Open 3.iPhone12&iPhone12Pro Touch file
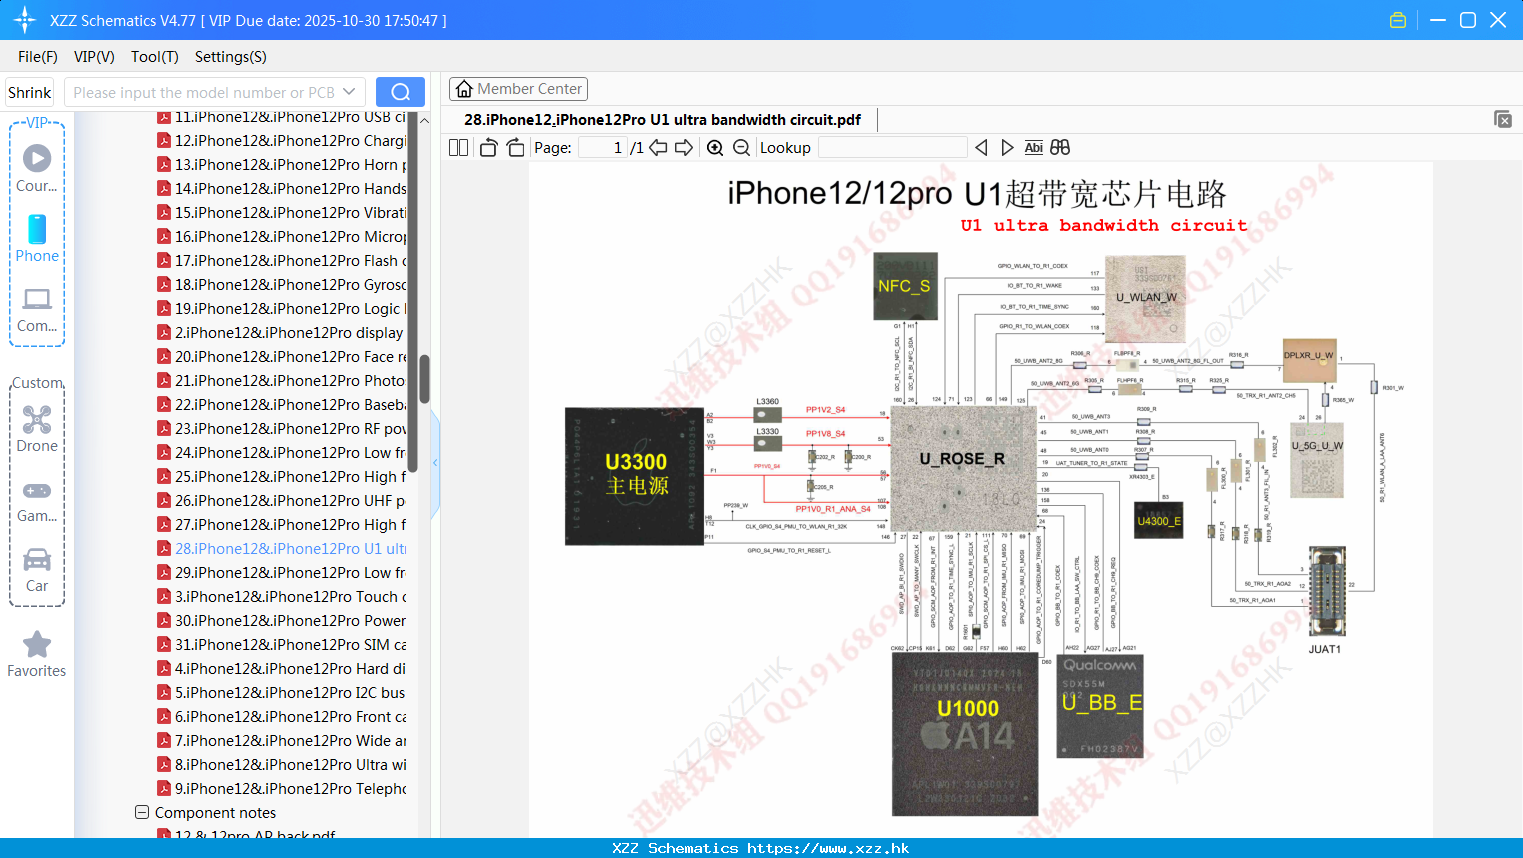The width and height of the screenshot is (1523, 858). (x=282, y=597)
